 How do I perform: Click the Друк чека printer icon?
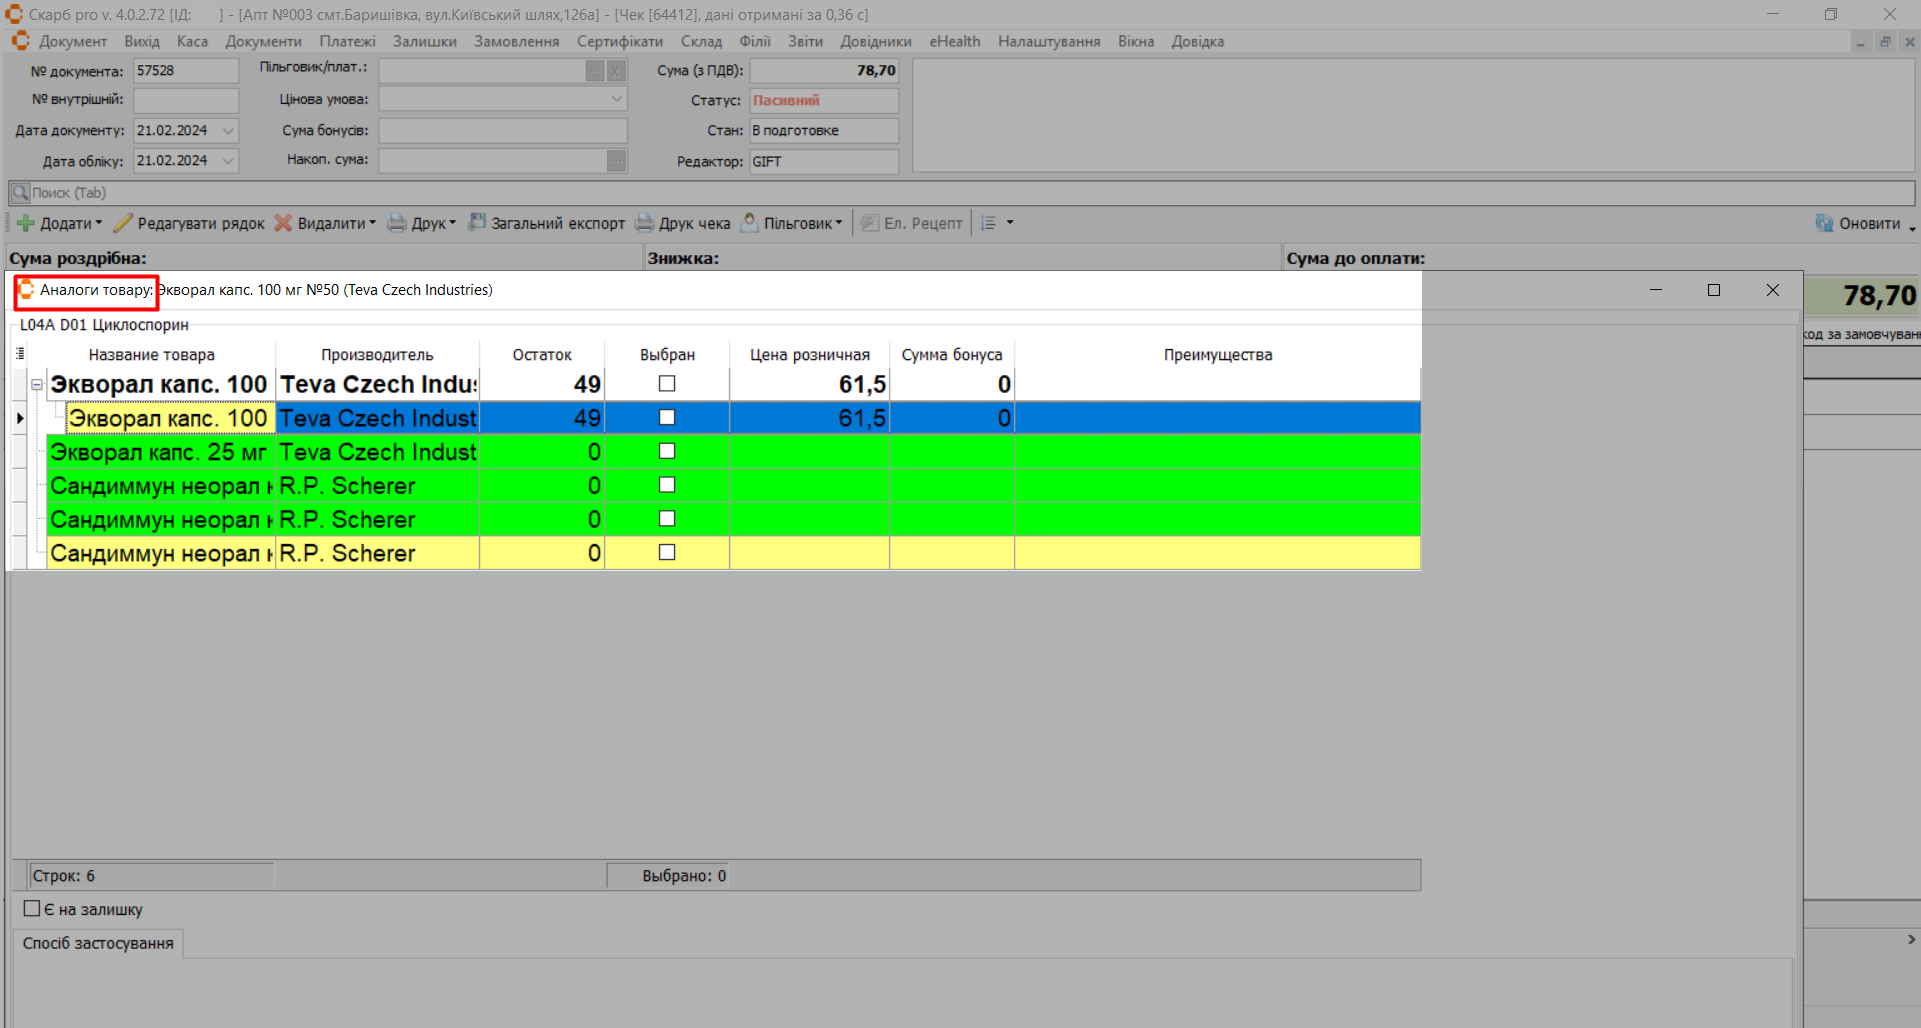645,223
